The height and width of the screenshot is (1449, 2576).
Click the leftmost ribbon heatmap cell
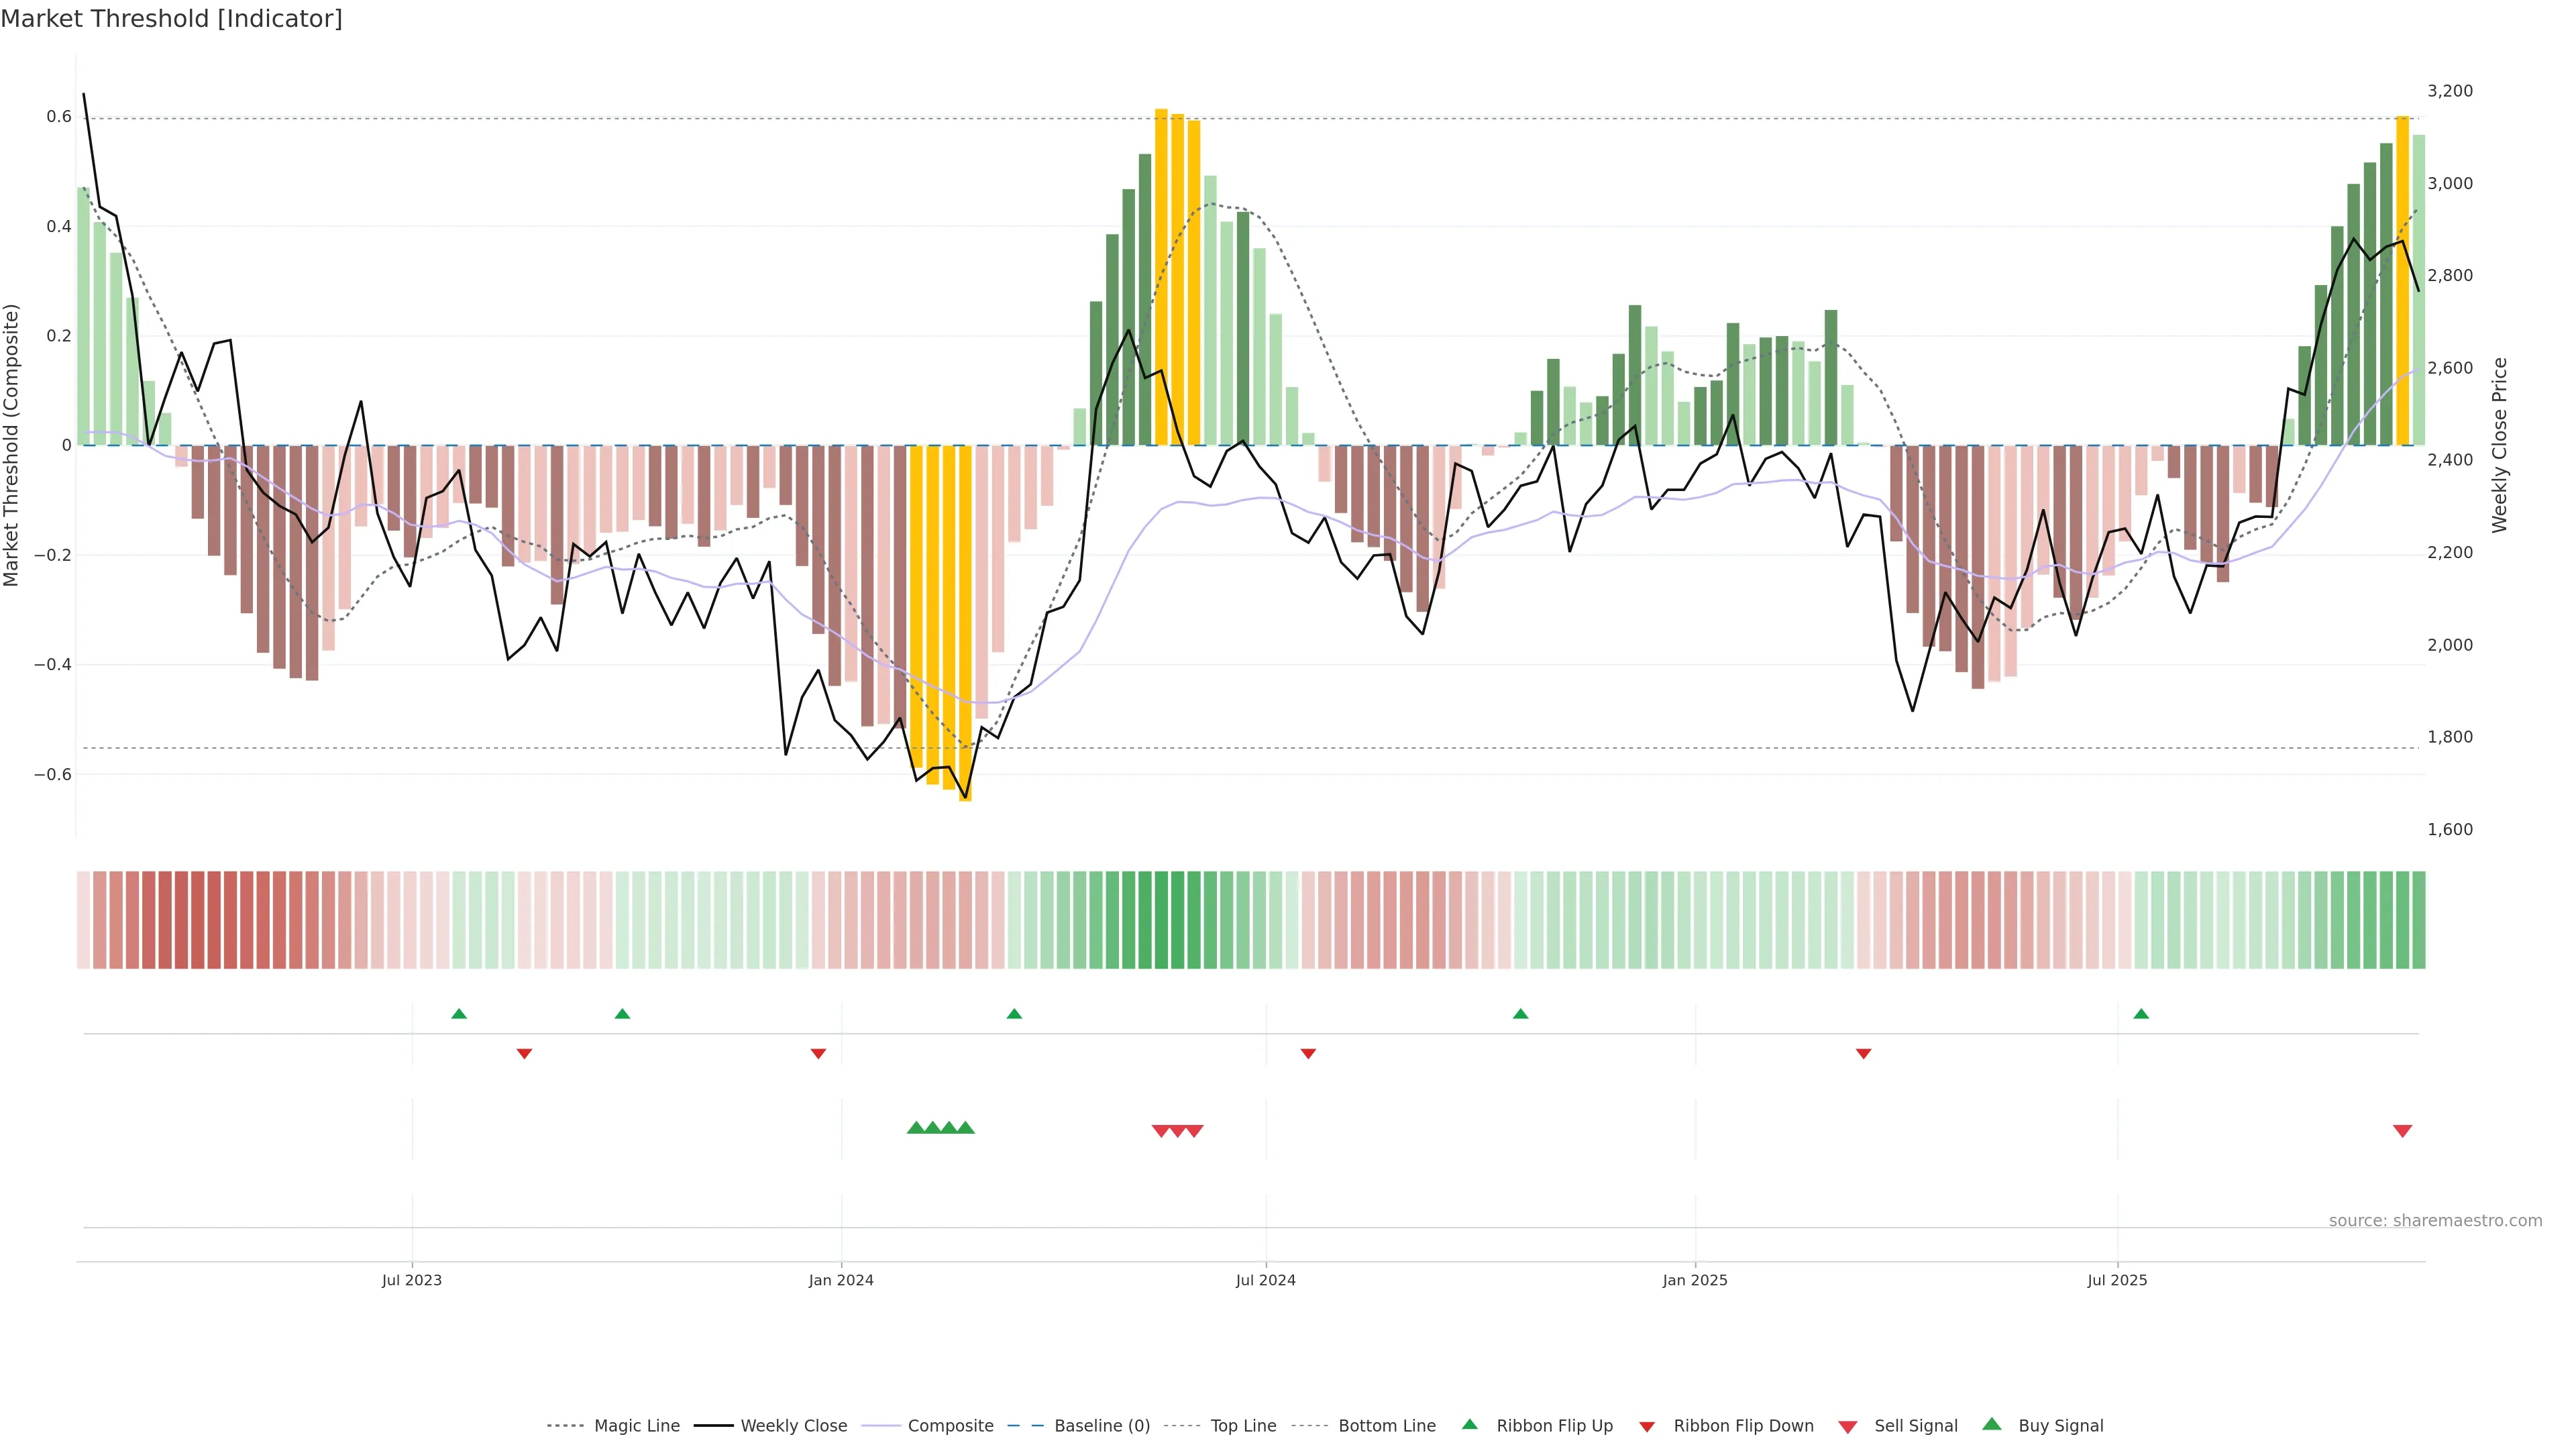84,920
